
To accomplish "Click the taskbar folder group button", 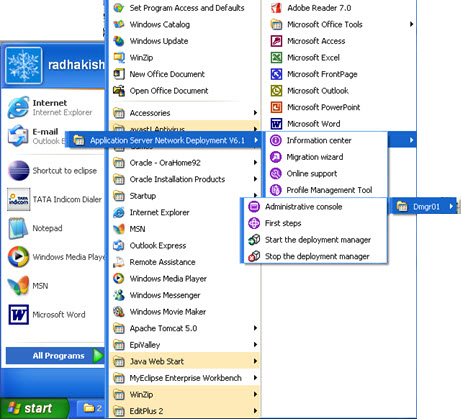I will (x=92, y=408).
